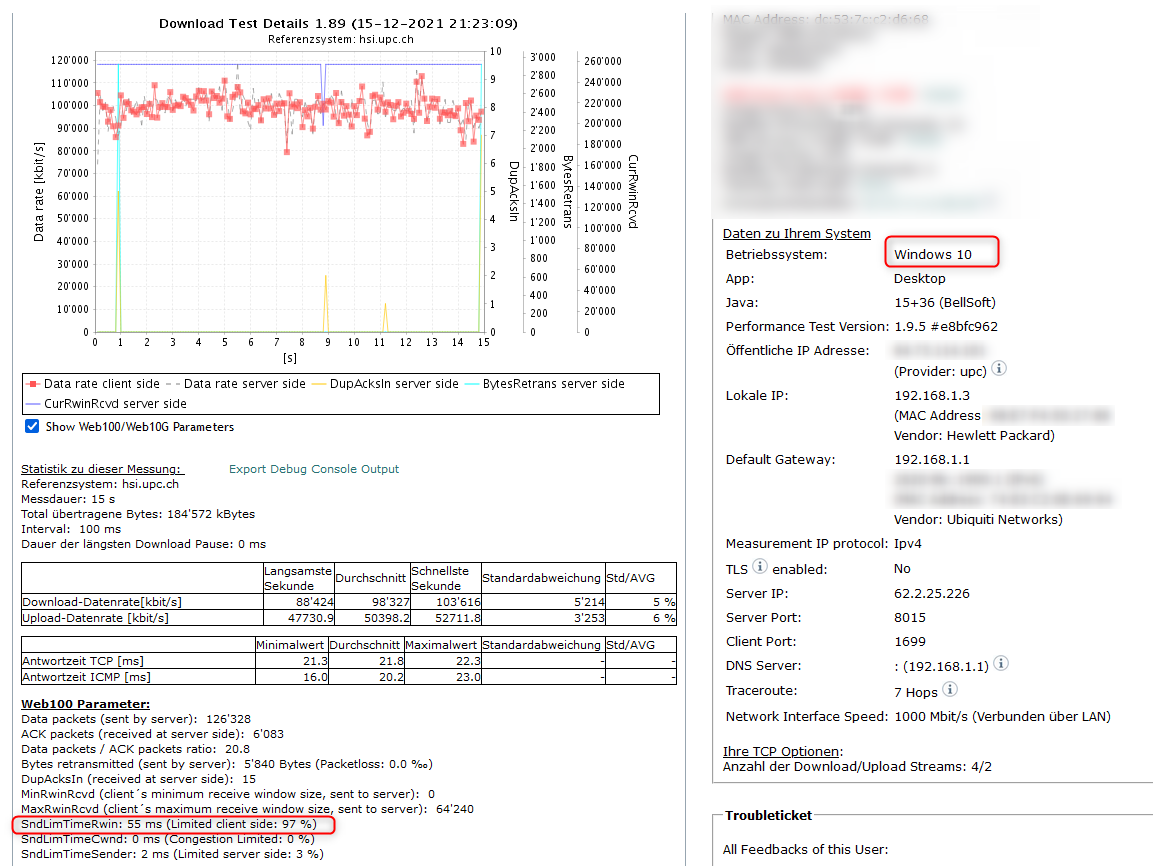Collapse the Web100 Parameter section heading
1153x866 pixels.
(85, 704)
